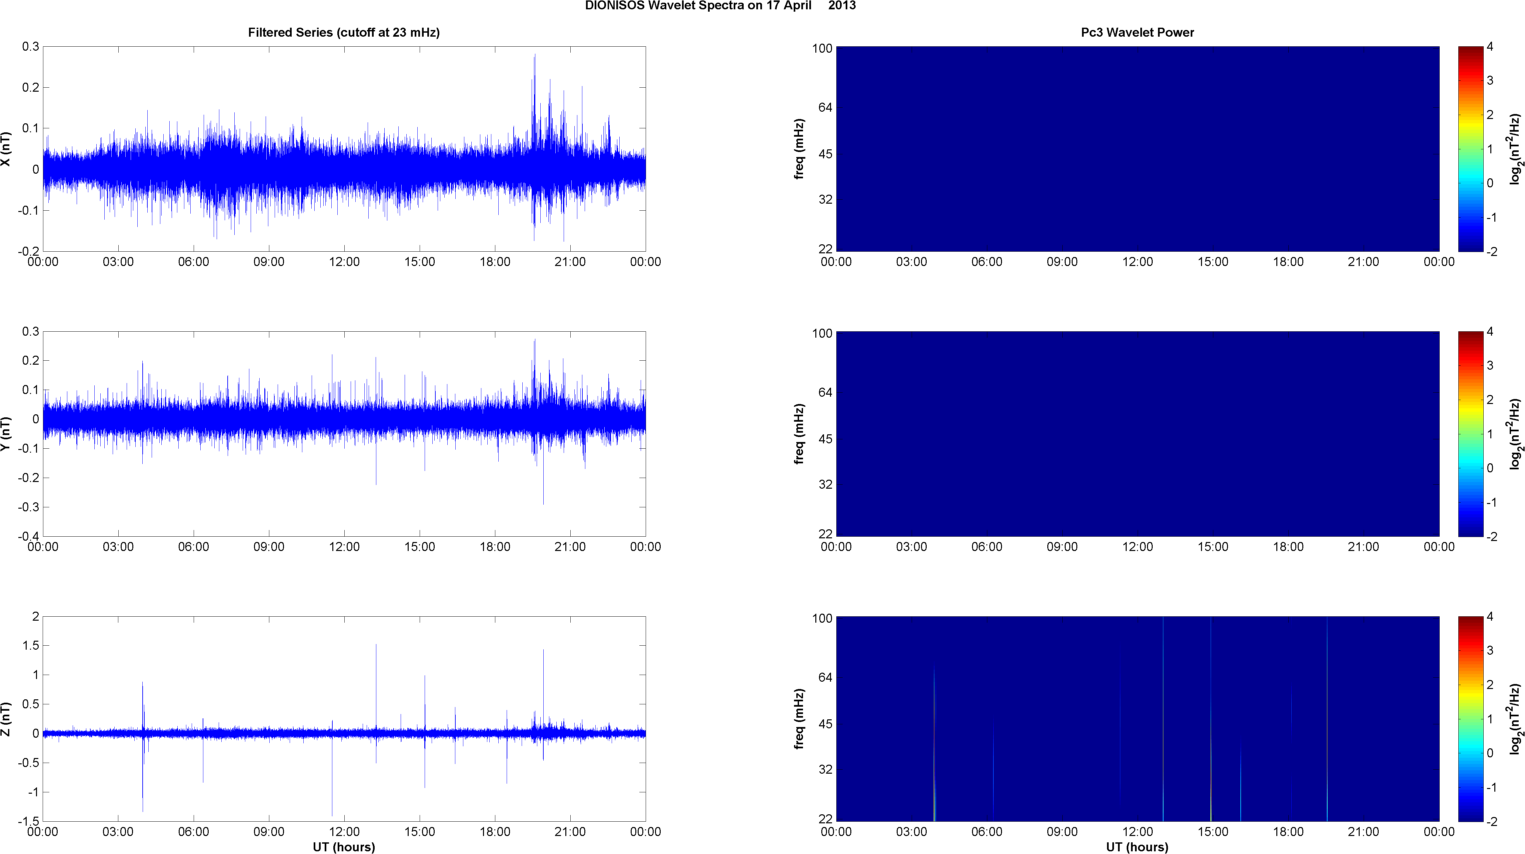Image resolution: width=1525 pixels, height=854 pixels.
Task: Select the Filtered Series (cutoff at 23 mHz) title
Action: tap(344, 32)
